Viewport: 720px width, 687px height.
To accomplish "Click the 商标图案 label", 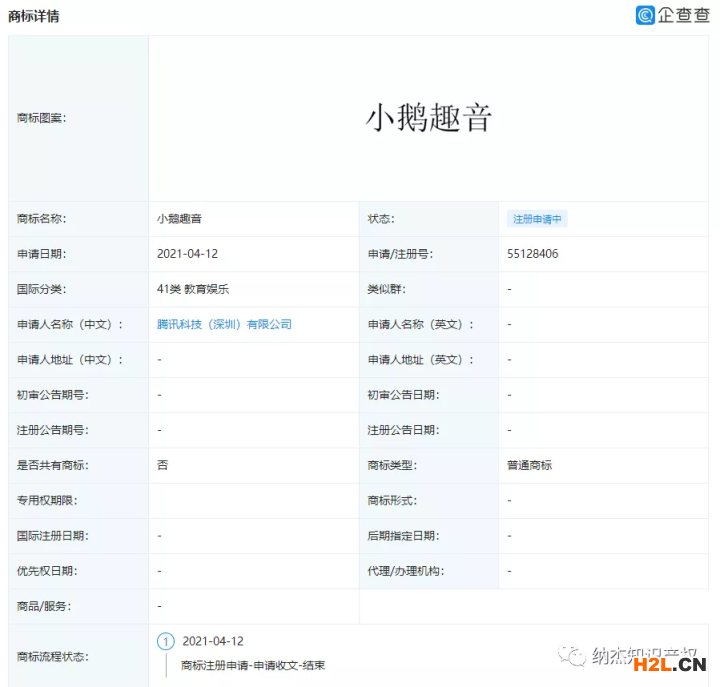I will [41, 118].
